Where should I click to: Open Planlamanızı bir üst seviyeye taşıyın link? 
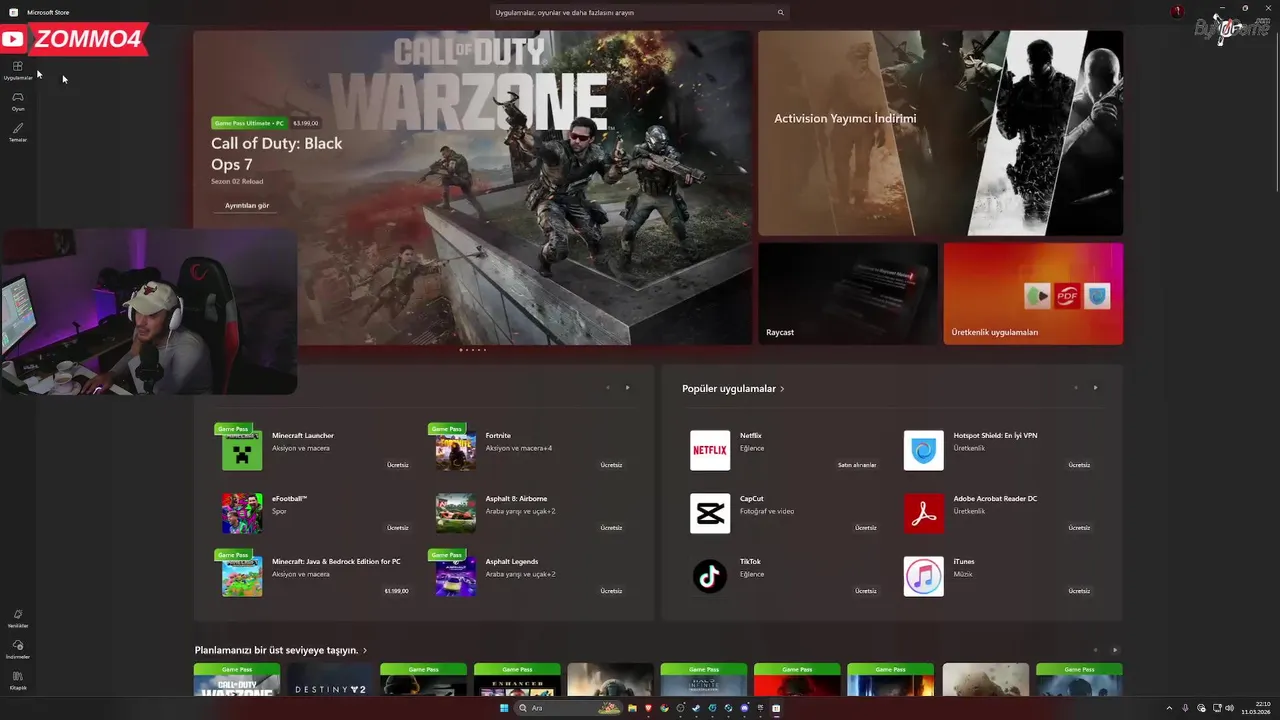coord(281,650)
